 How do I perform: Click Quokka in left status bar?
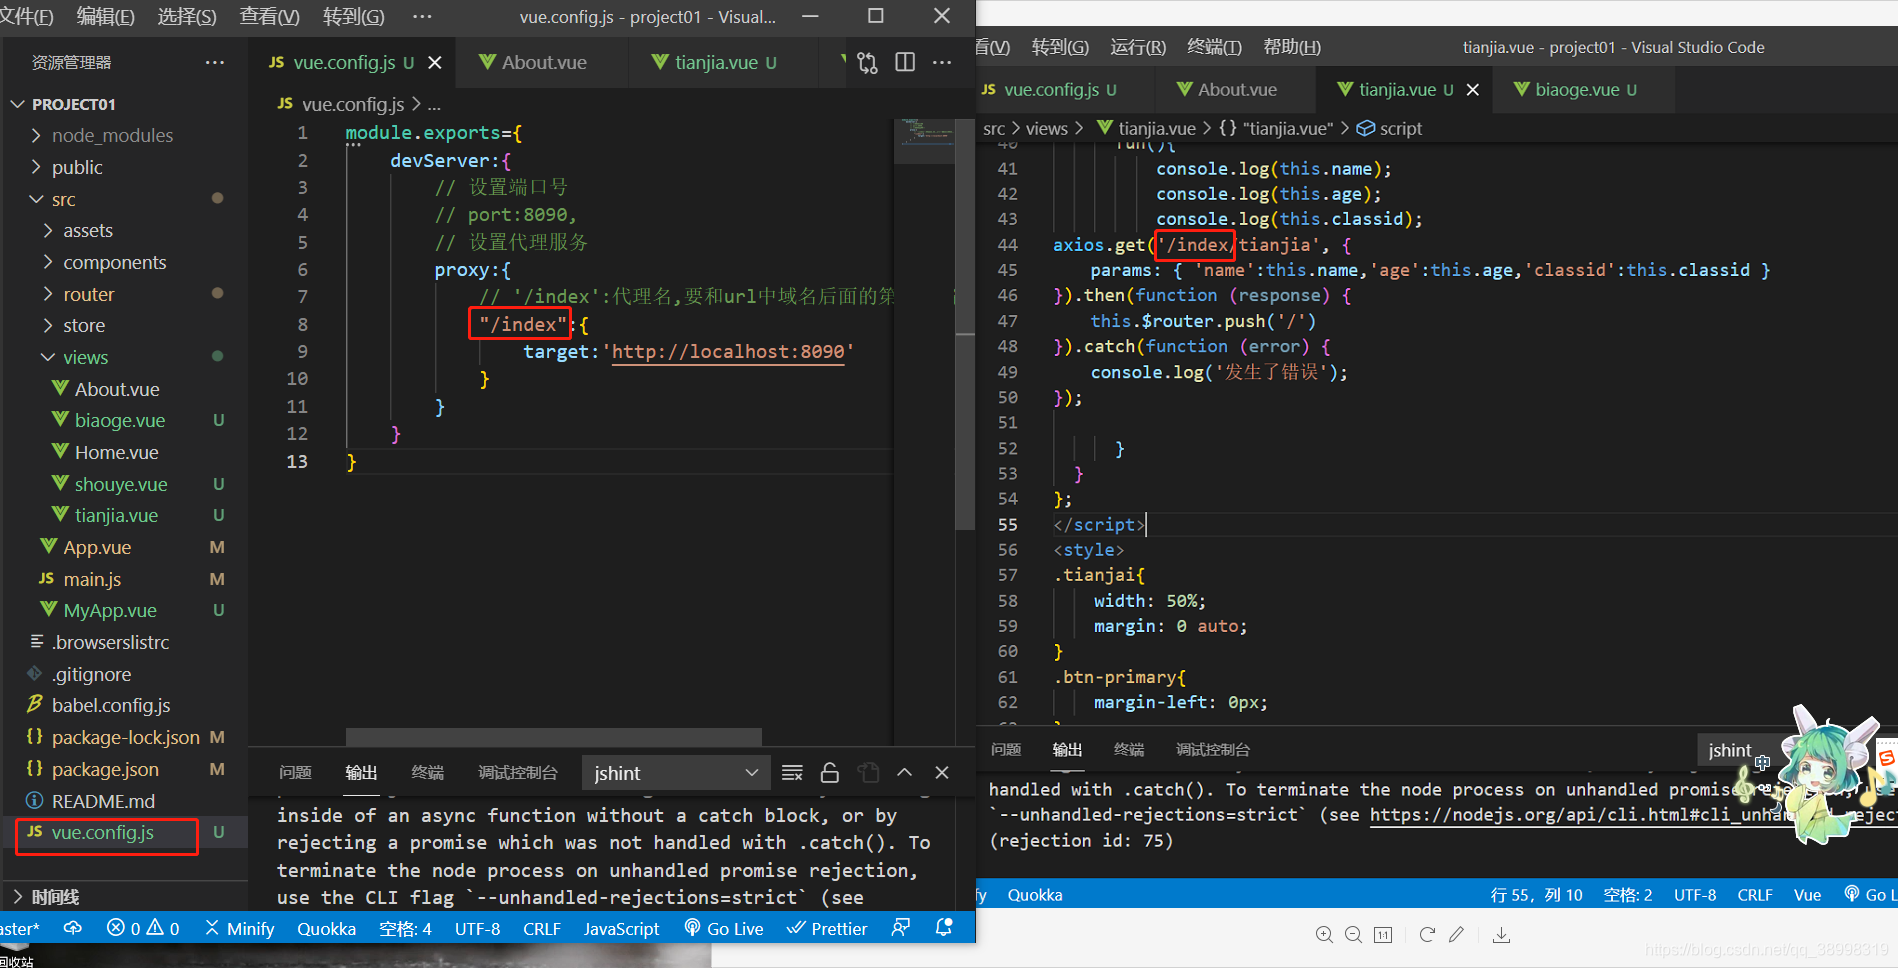(x=326, y=928)
